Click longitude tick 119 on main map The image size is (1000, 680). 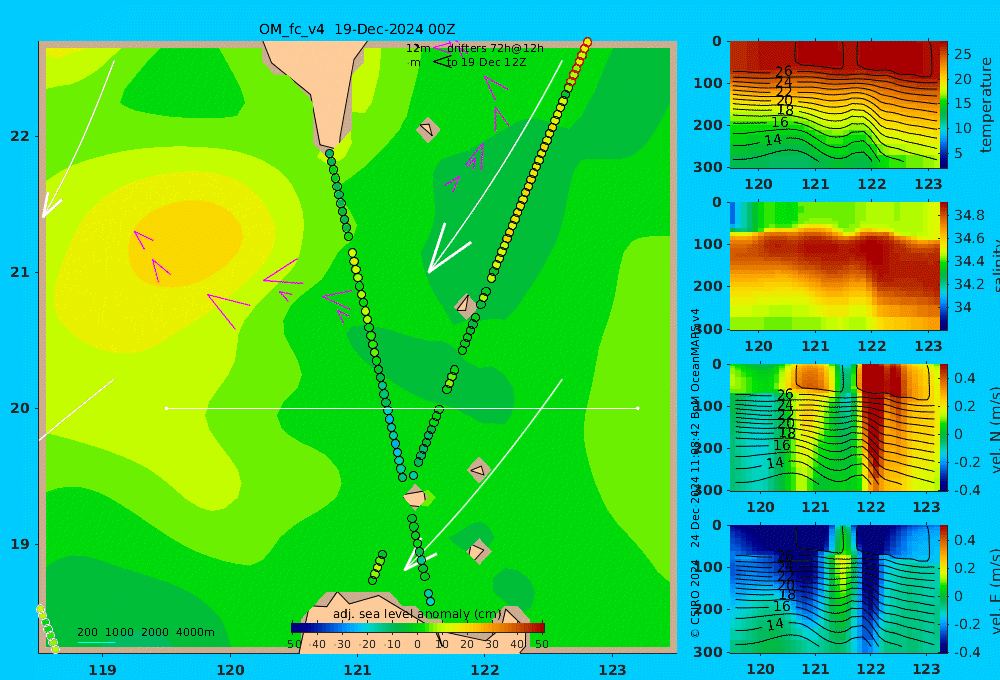tap(102, 670)
